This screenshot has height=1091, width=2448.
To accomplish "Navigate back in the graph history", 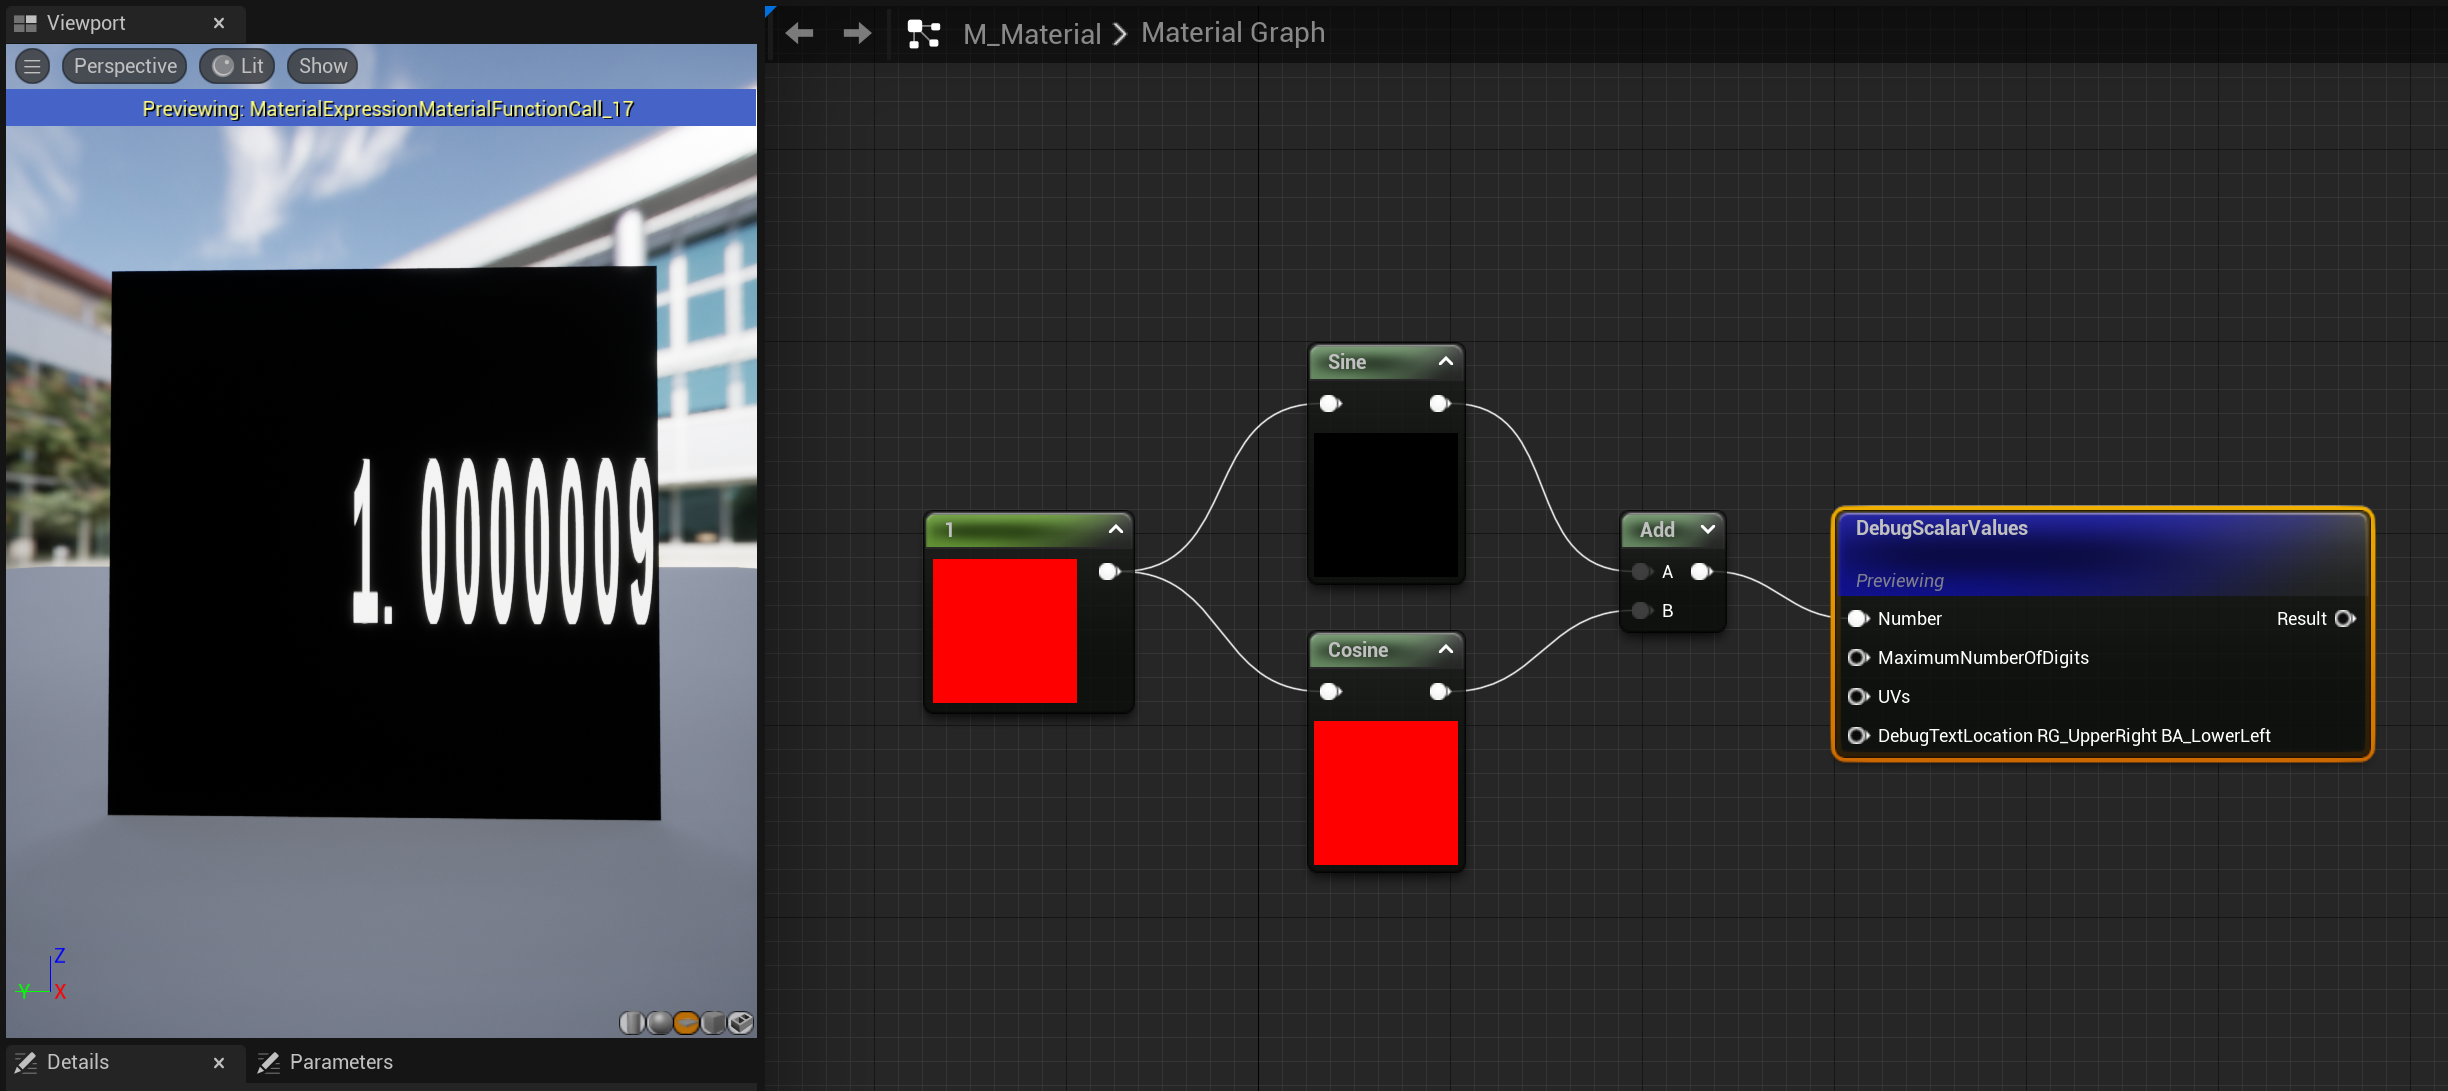I will pyautogui.click(x=799, y=34).
